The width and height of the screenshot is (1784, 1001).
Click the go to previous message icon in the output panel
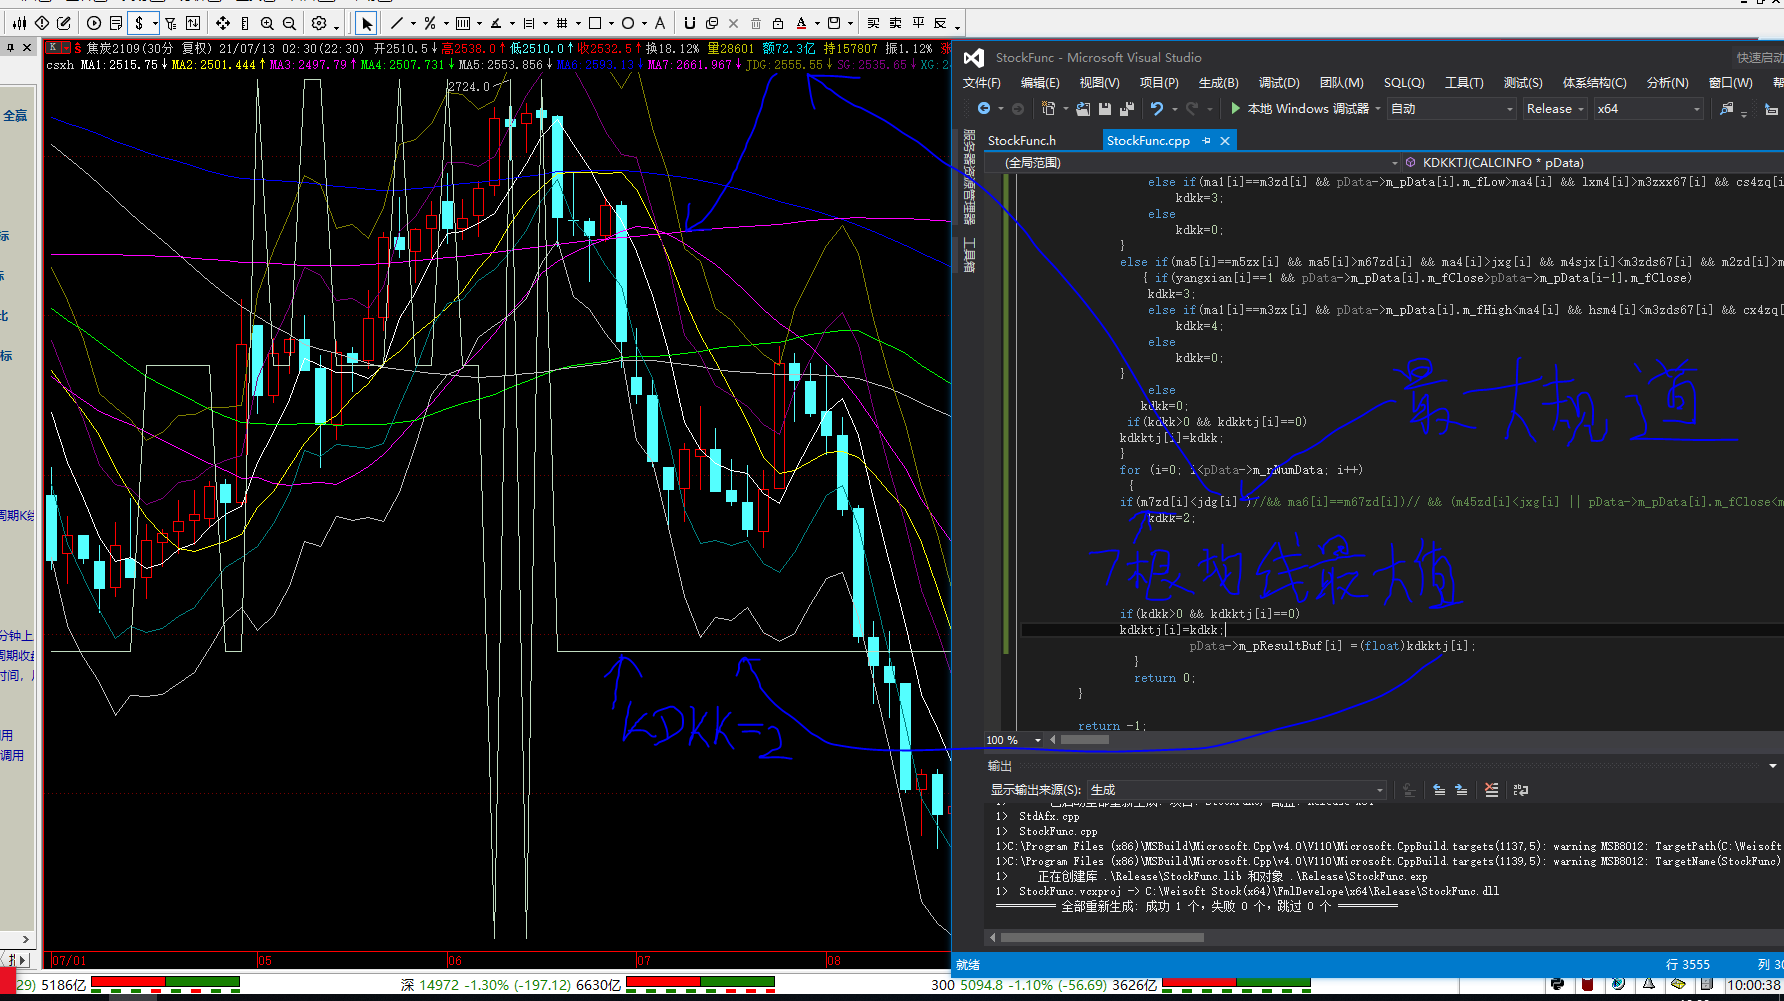coord(1439,790)
